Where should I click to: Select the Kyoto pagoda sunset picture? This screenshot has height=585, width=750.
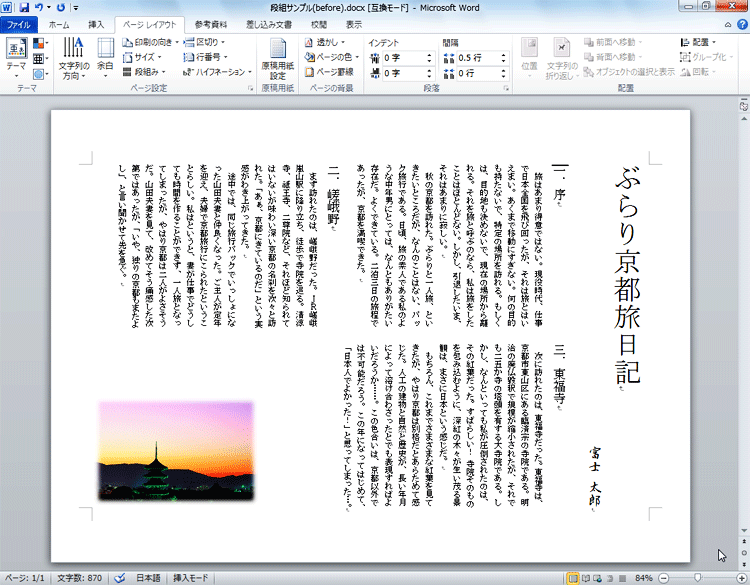[x=176, y=451]
